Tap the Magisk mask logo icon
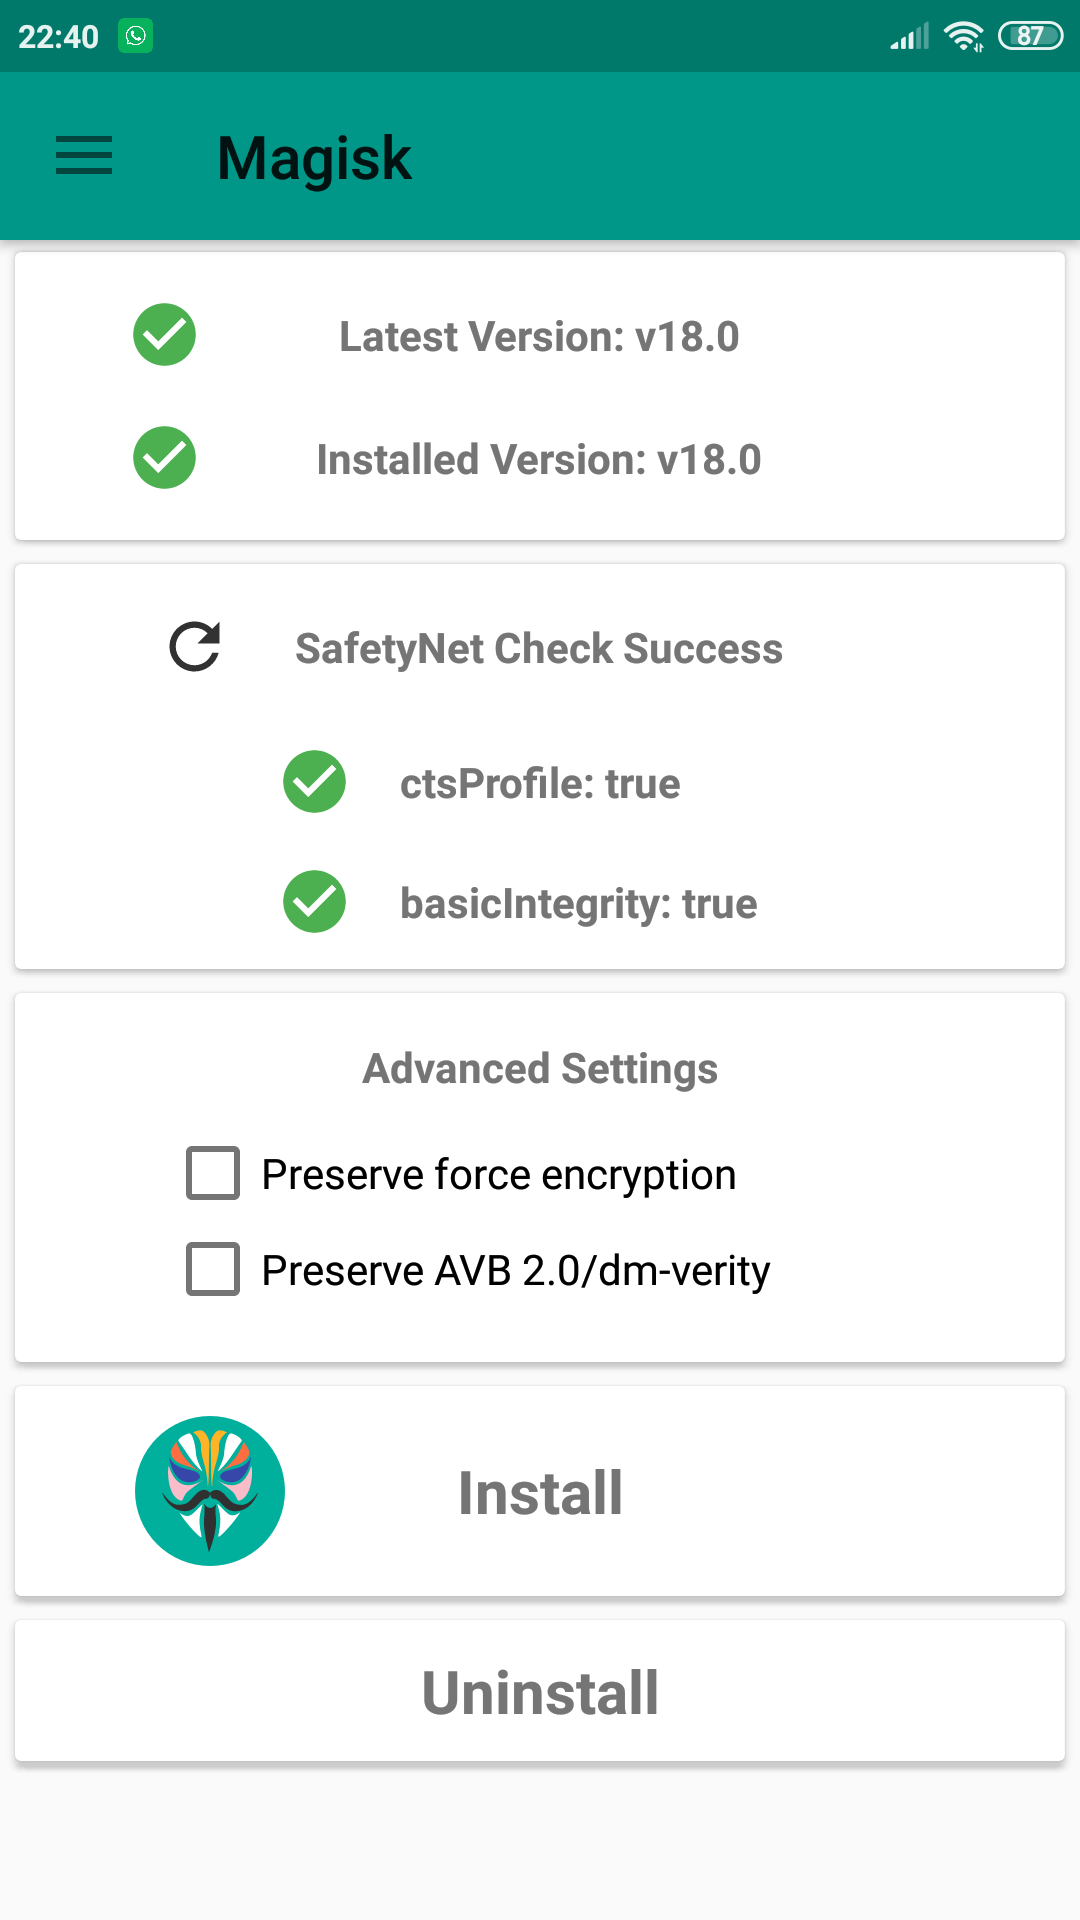 [x=210, y=1491]
